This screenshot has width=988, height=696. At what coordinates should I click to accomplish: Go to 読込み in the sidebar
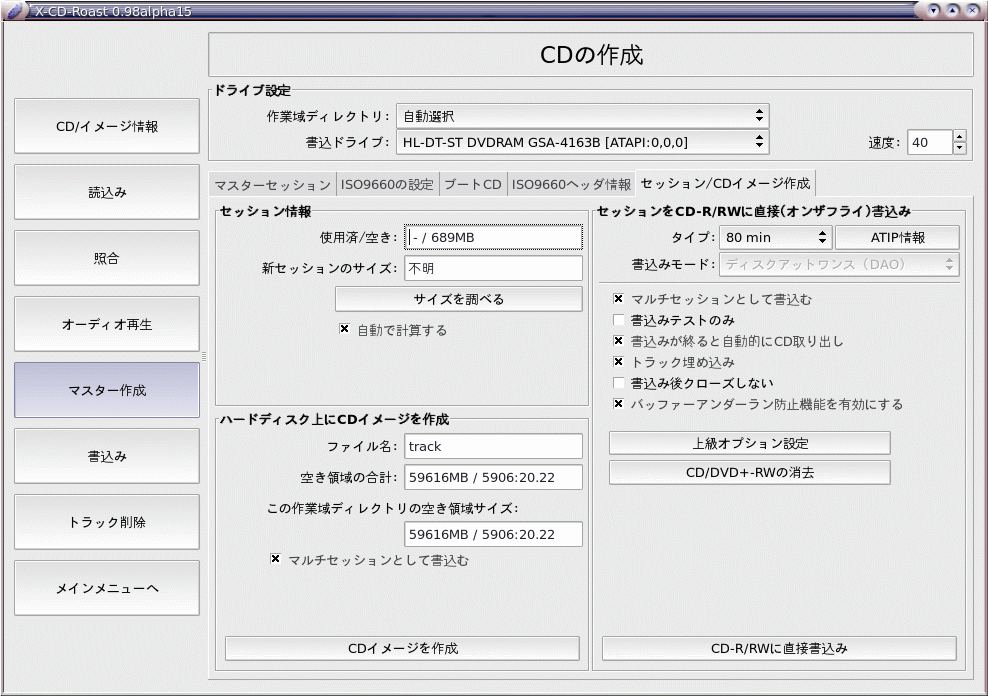click(x=107, y=193)
